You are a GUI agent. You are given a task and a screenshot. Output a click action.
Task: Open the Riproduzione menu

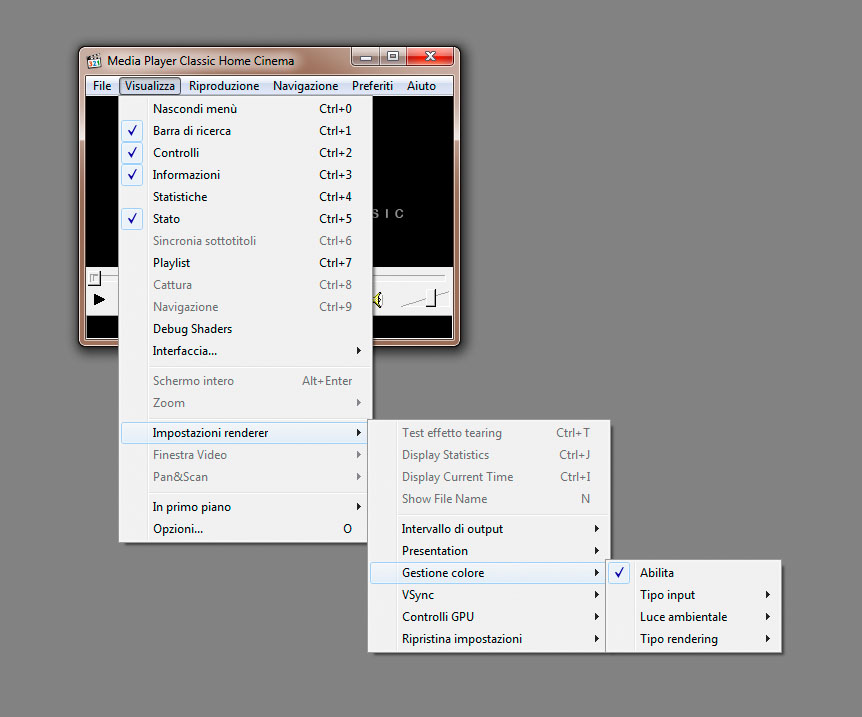(x=224, y=86)
